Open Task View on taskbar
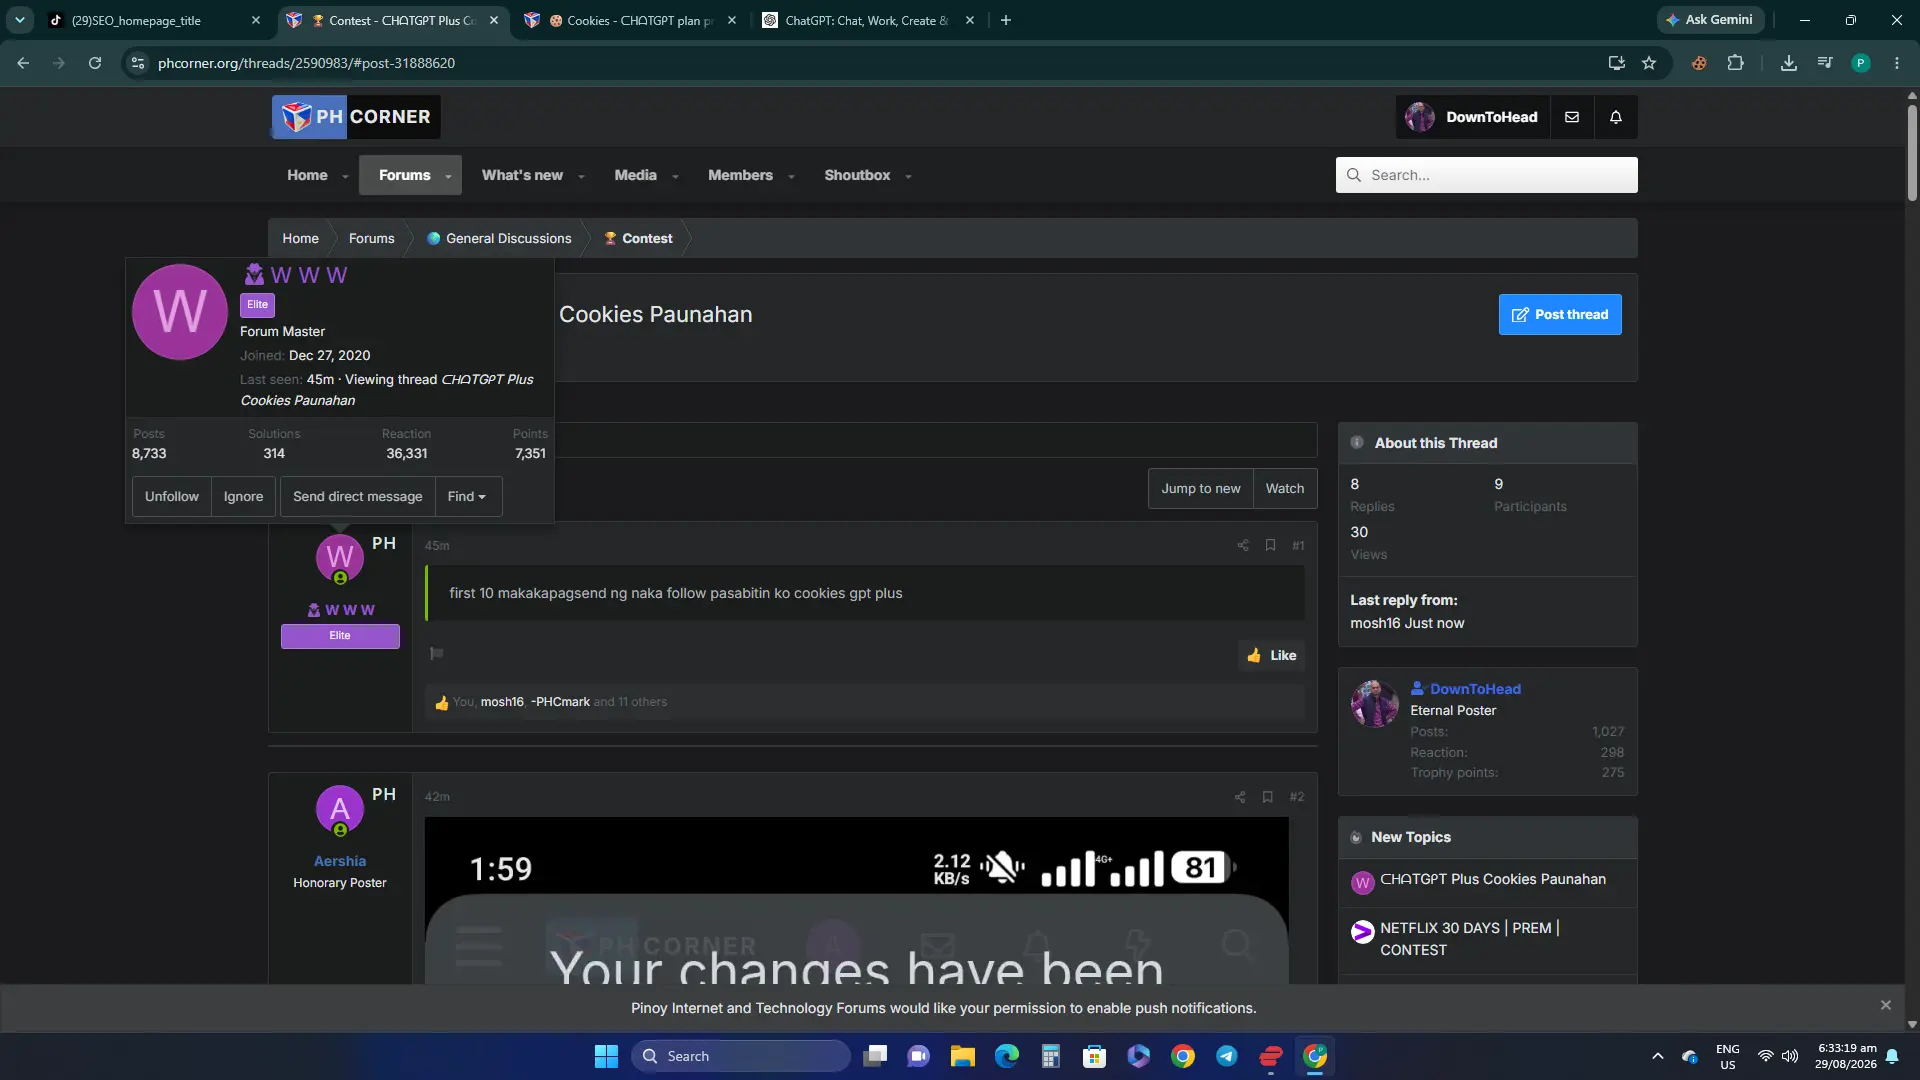Image resolution: width=1920 pixels, height=1080 pixels. 875,1056
